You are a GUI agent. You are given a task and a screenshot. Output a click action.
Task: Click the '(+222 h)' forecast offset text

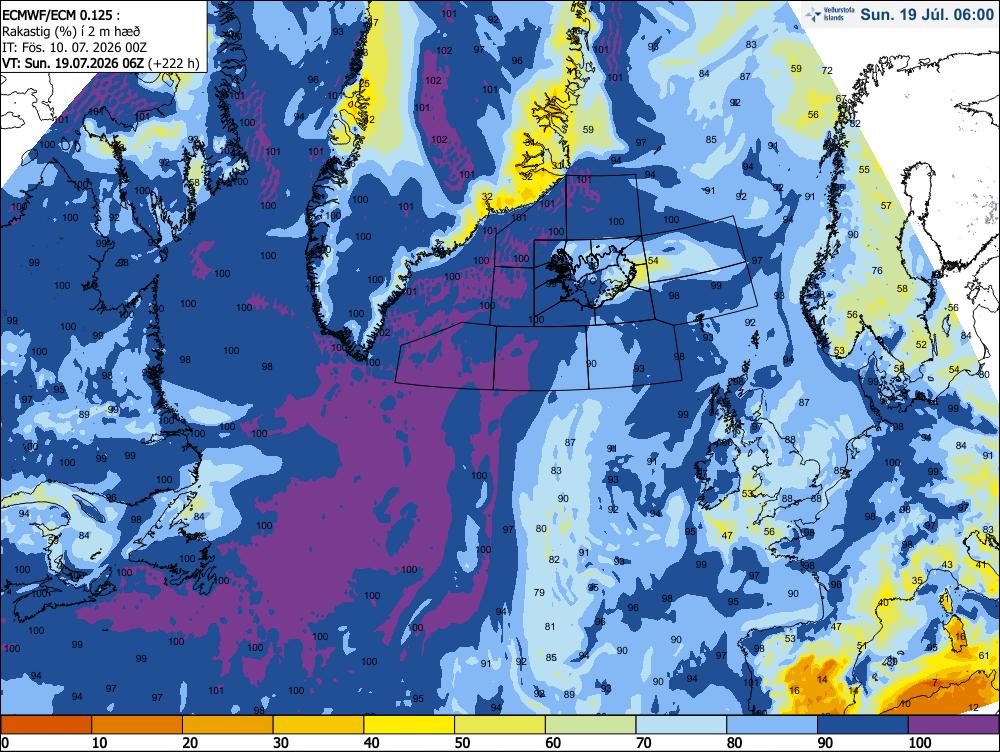[173, 63]
